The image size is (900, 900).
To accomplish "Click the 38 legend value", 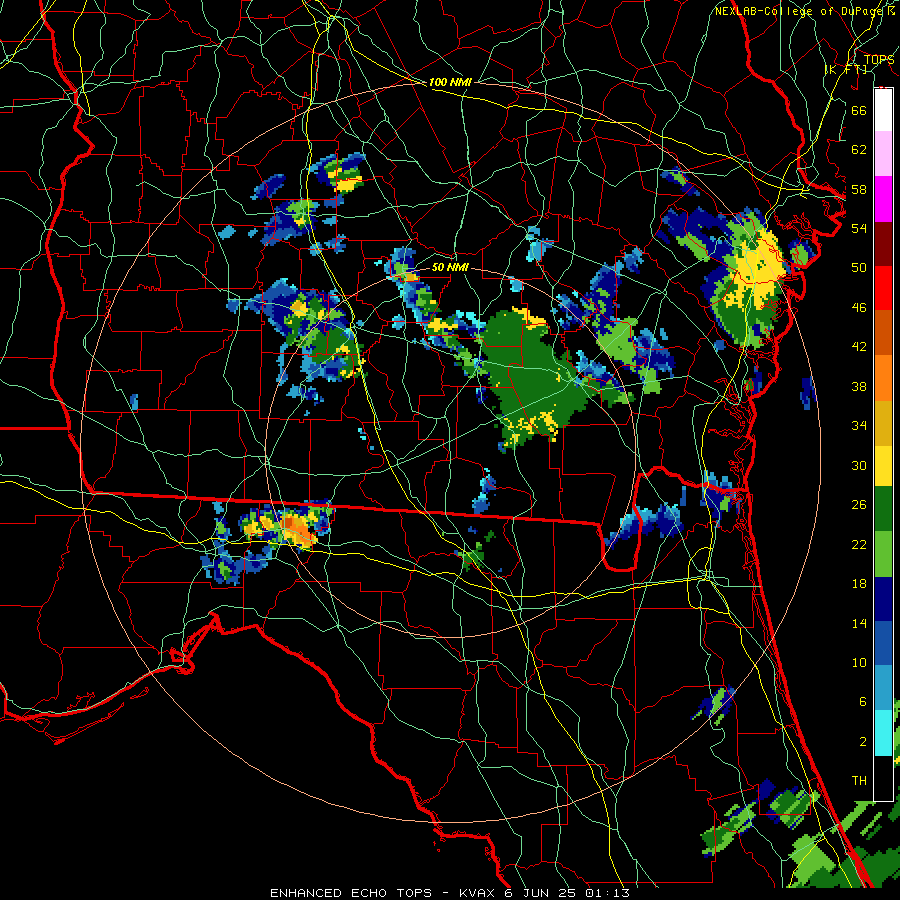I will [859, 386].
